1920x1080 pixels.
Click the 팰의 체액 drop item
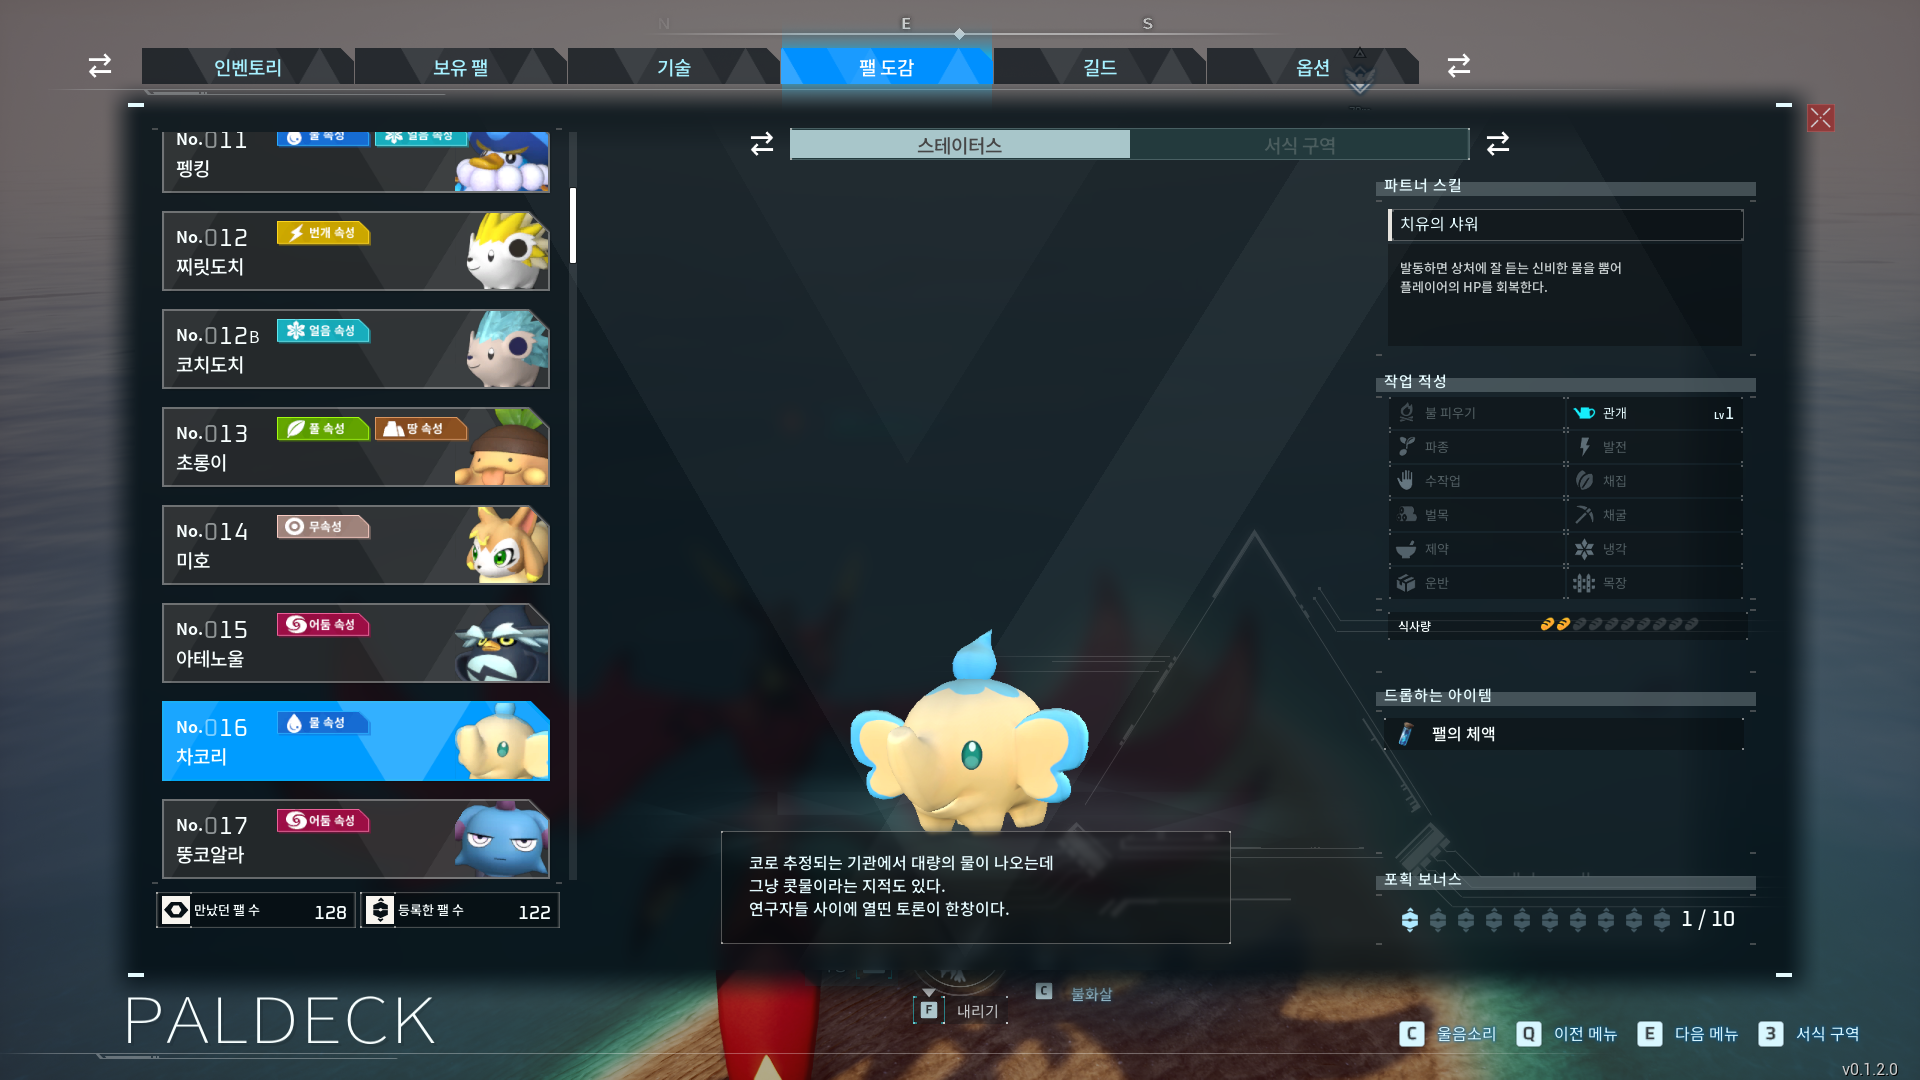point(1565,734)
